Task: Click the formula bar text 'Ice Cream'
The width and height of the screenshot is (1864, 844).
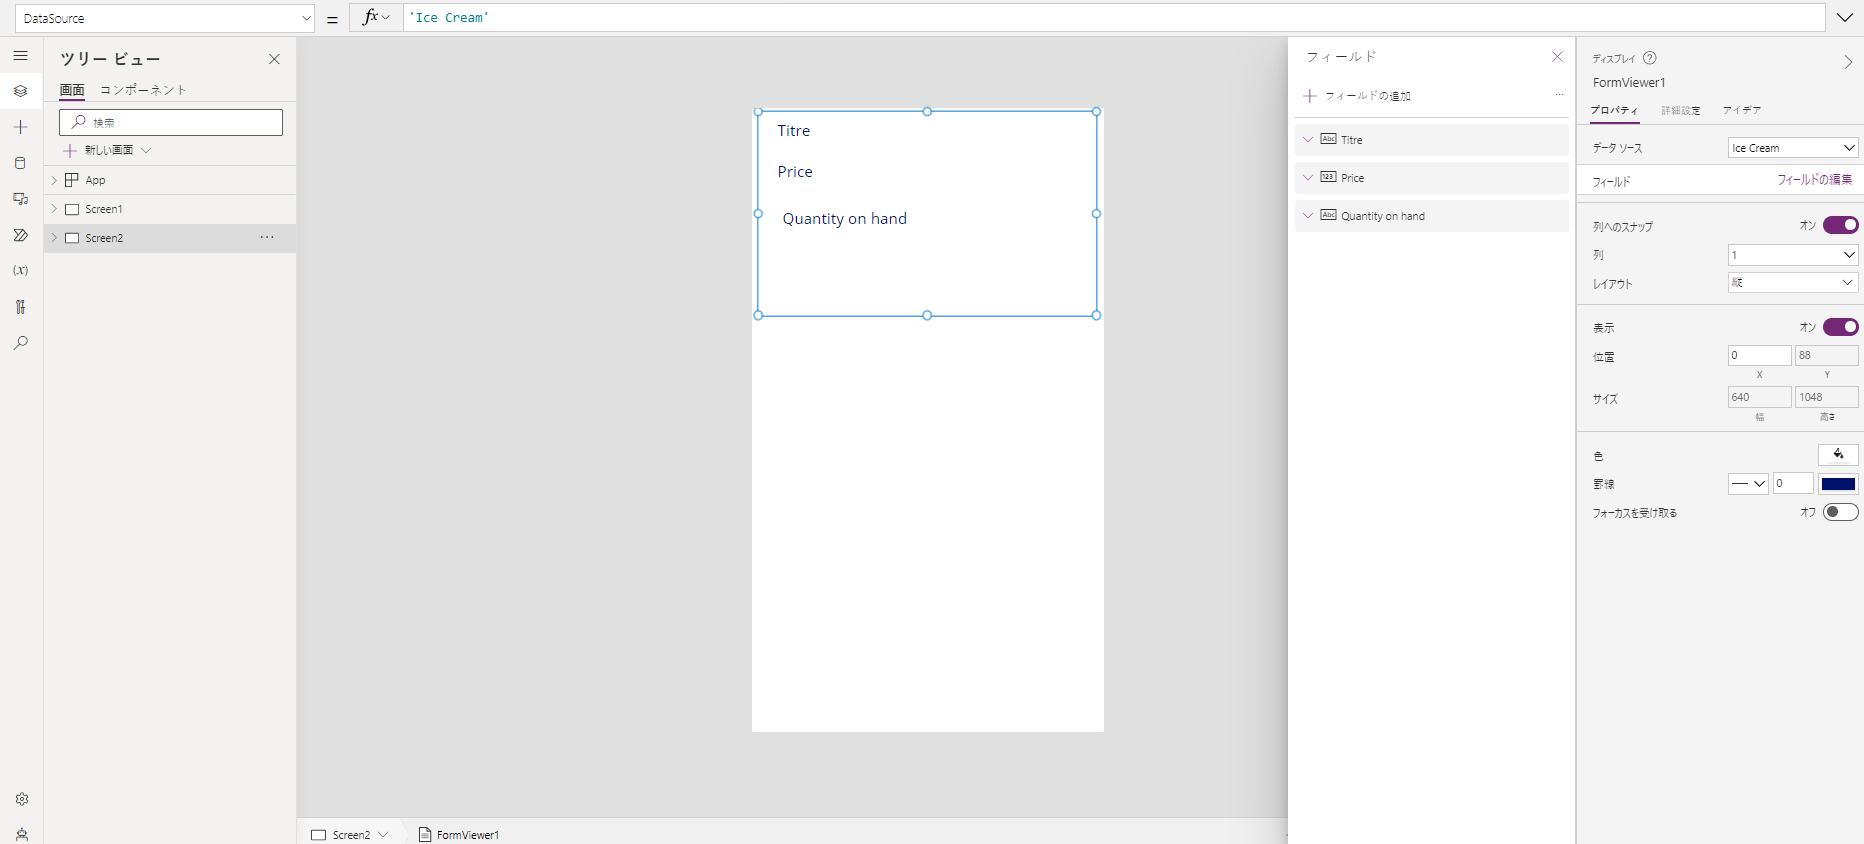Action: click(x=449, y=18)
